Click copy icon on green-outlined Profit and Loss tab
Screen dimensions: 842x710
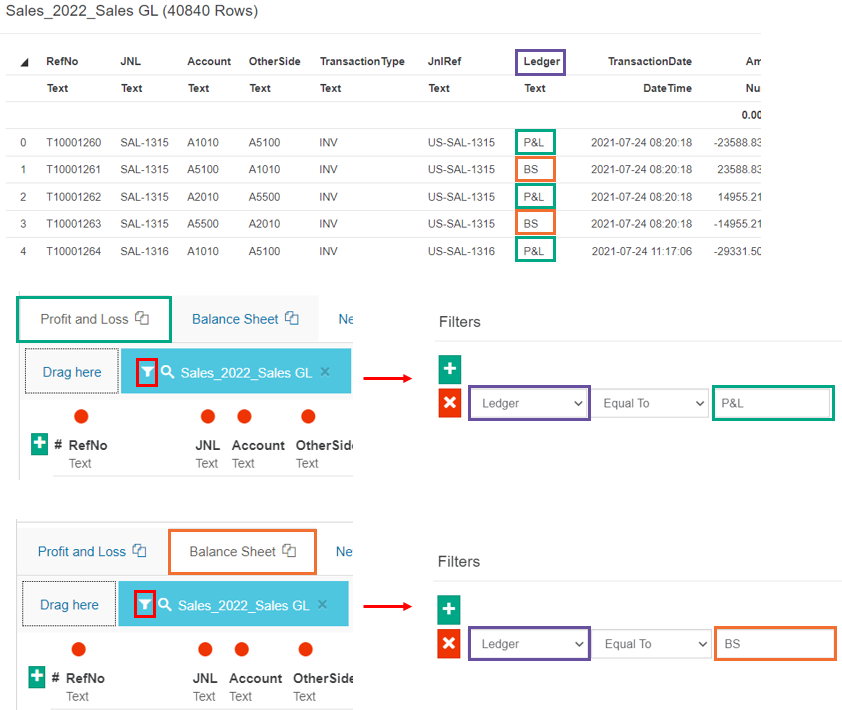click(x=142, y=319)
